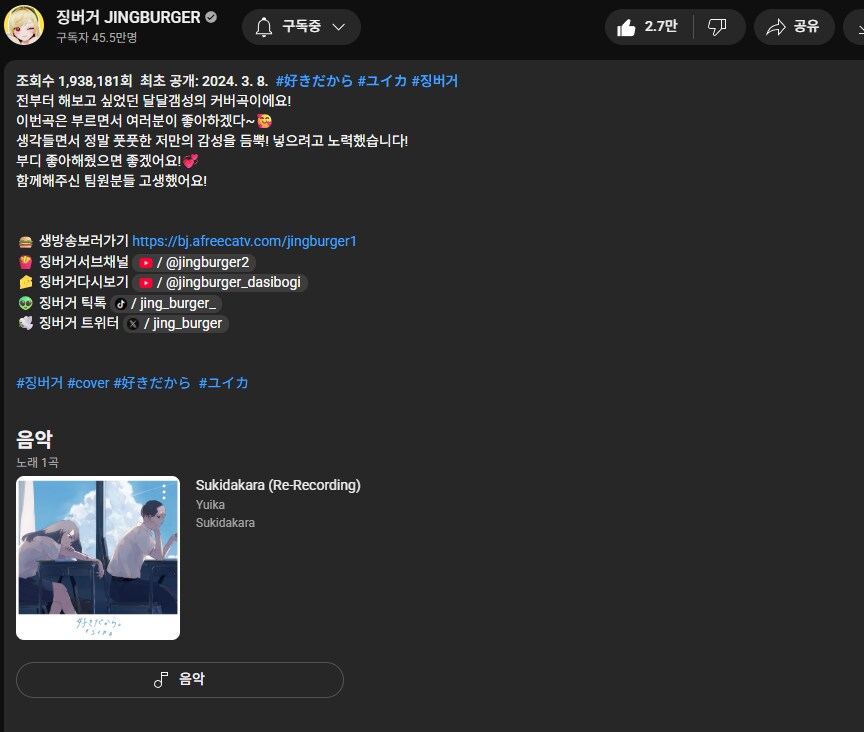The width and height of the screenshot is (864, 732).
Task: Click the music note 음악 button
Action: [180, 680]
